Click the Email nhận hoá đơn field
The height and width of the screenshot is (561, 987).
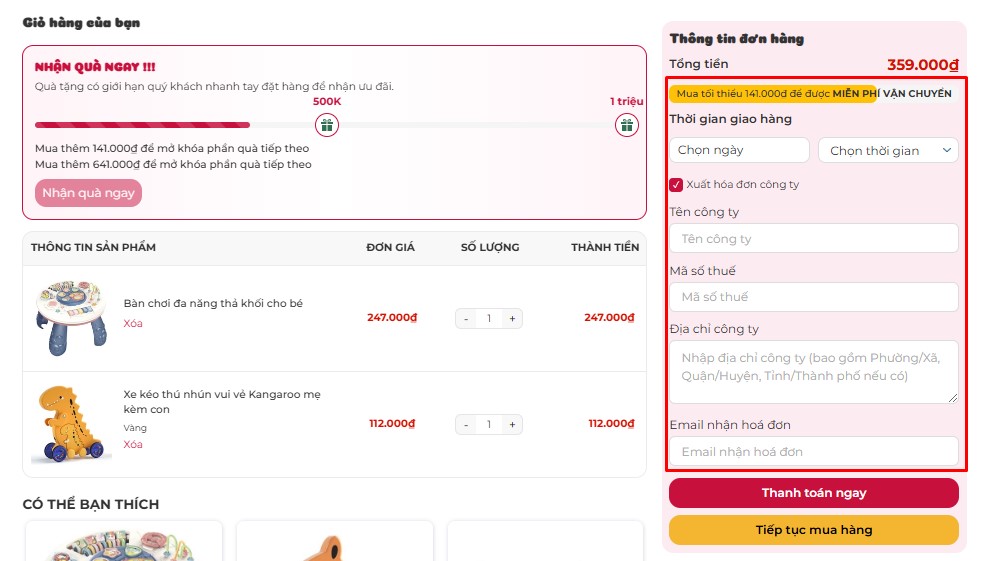(x=813, y=452)
